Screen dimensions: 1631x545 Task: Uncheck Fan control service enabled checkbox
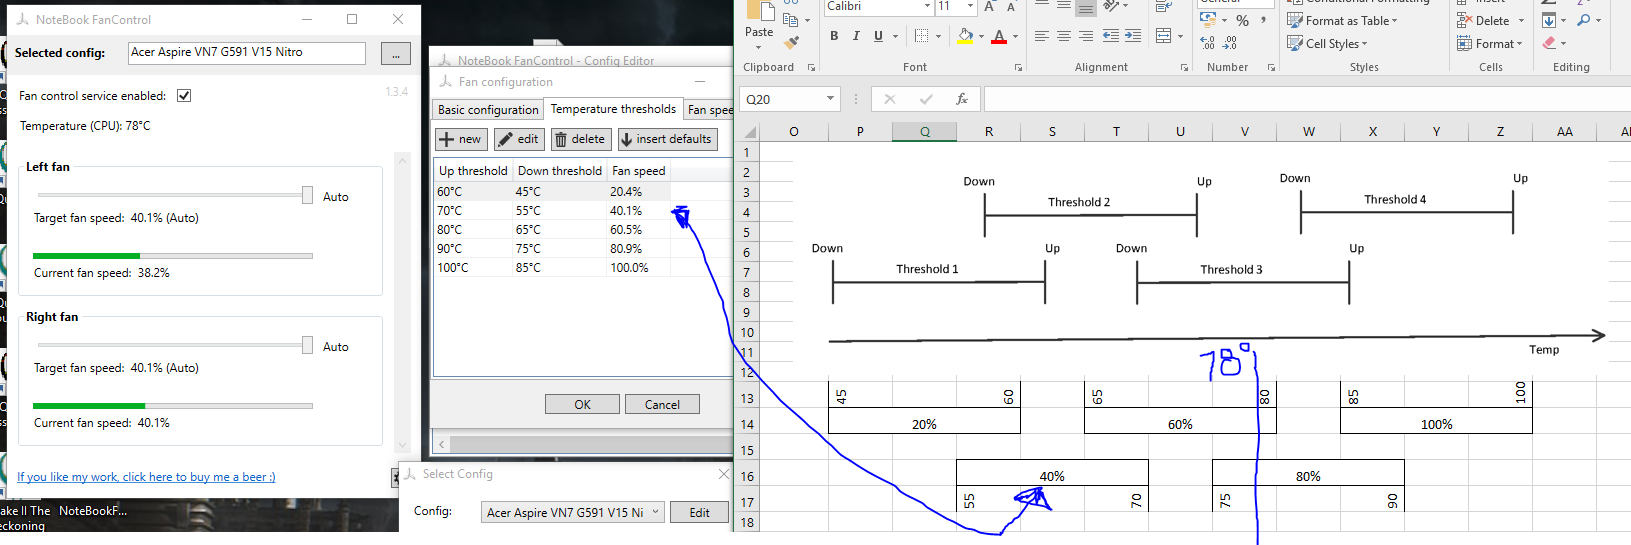point(184,96)
